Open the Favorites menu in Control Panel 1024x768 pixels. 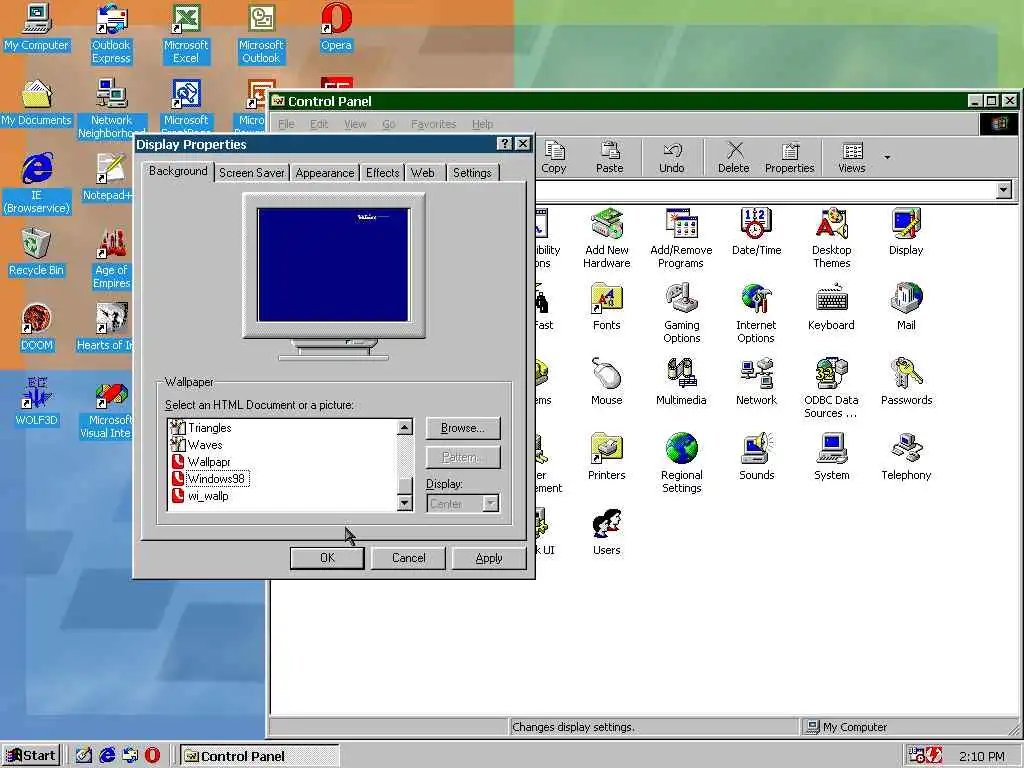[433, 124]
